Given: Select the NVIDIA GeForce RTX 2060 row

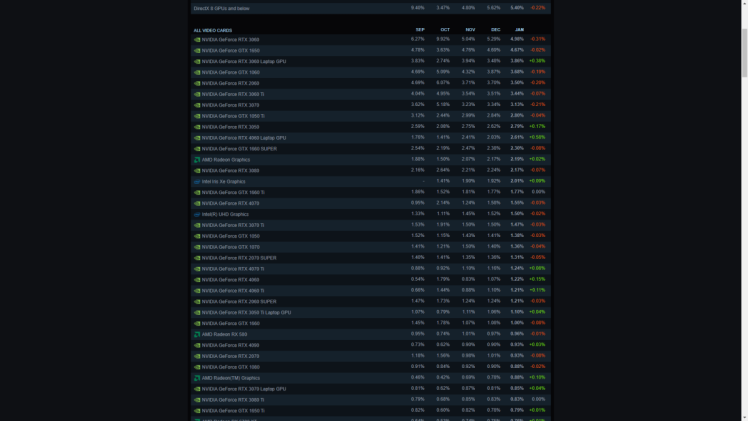Looking at the screenshot, I should [x=230, y=83].
